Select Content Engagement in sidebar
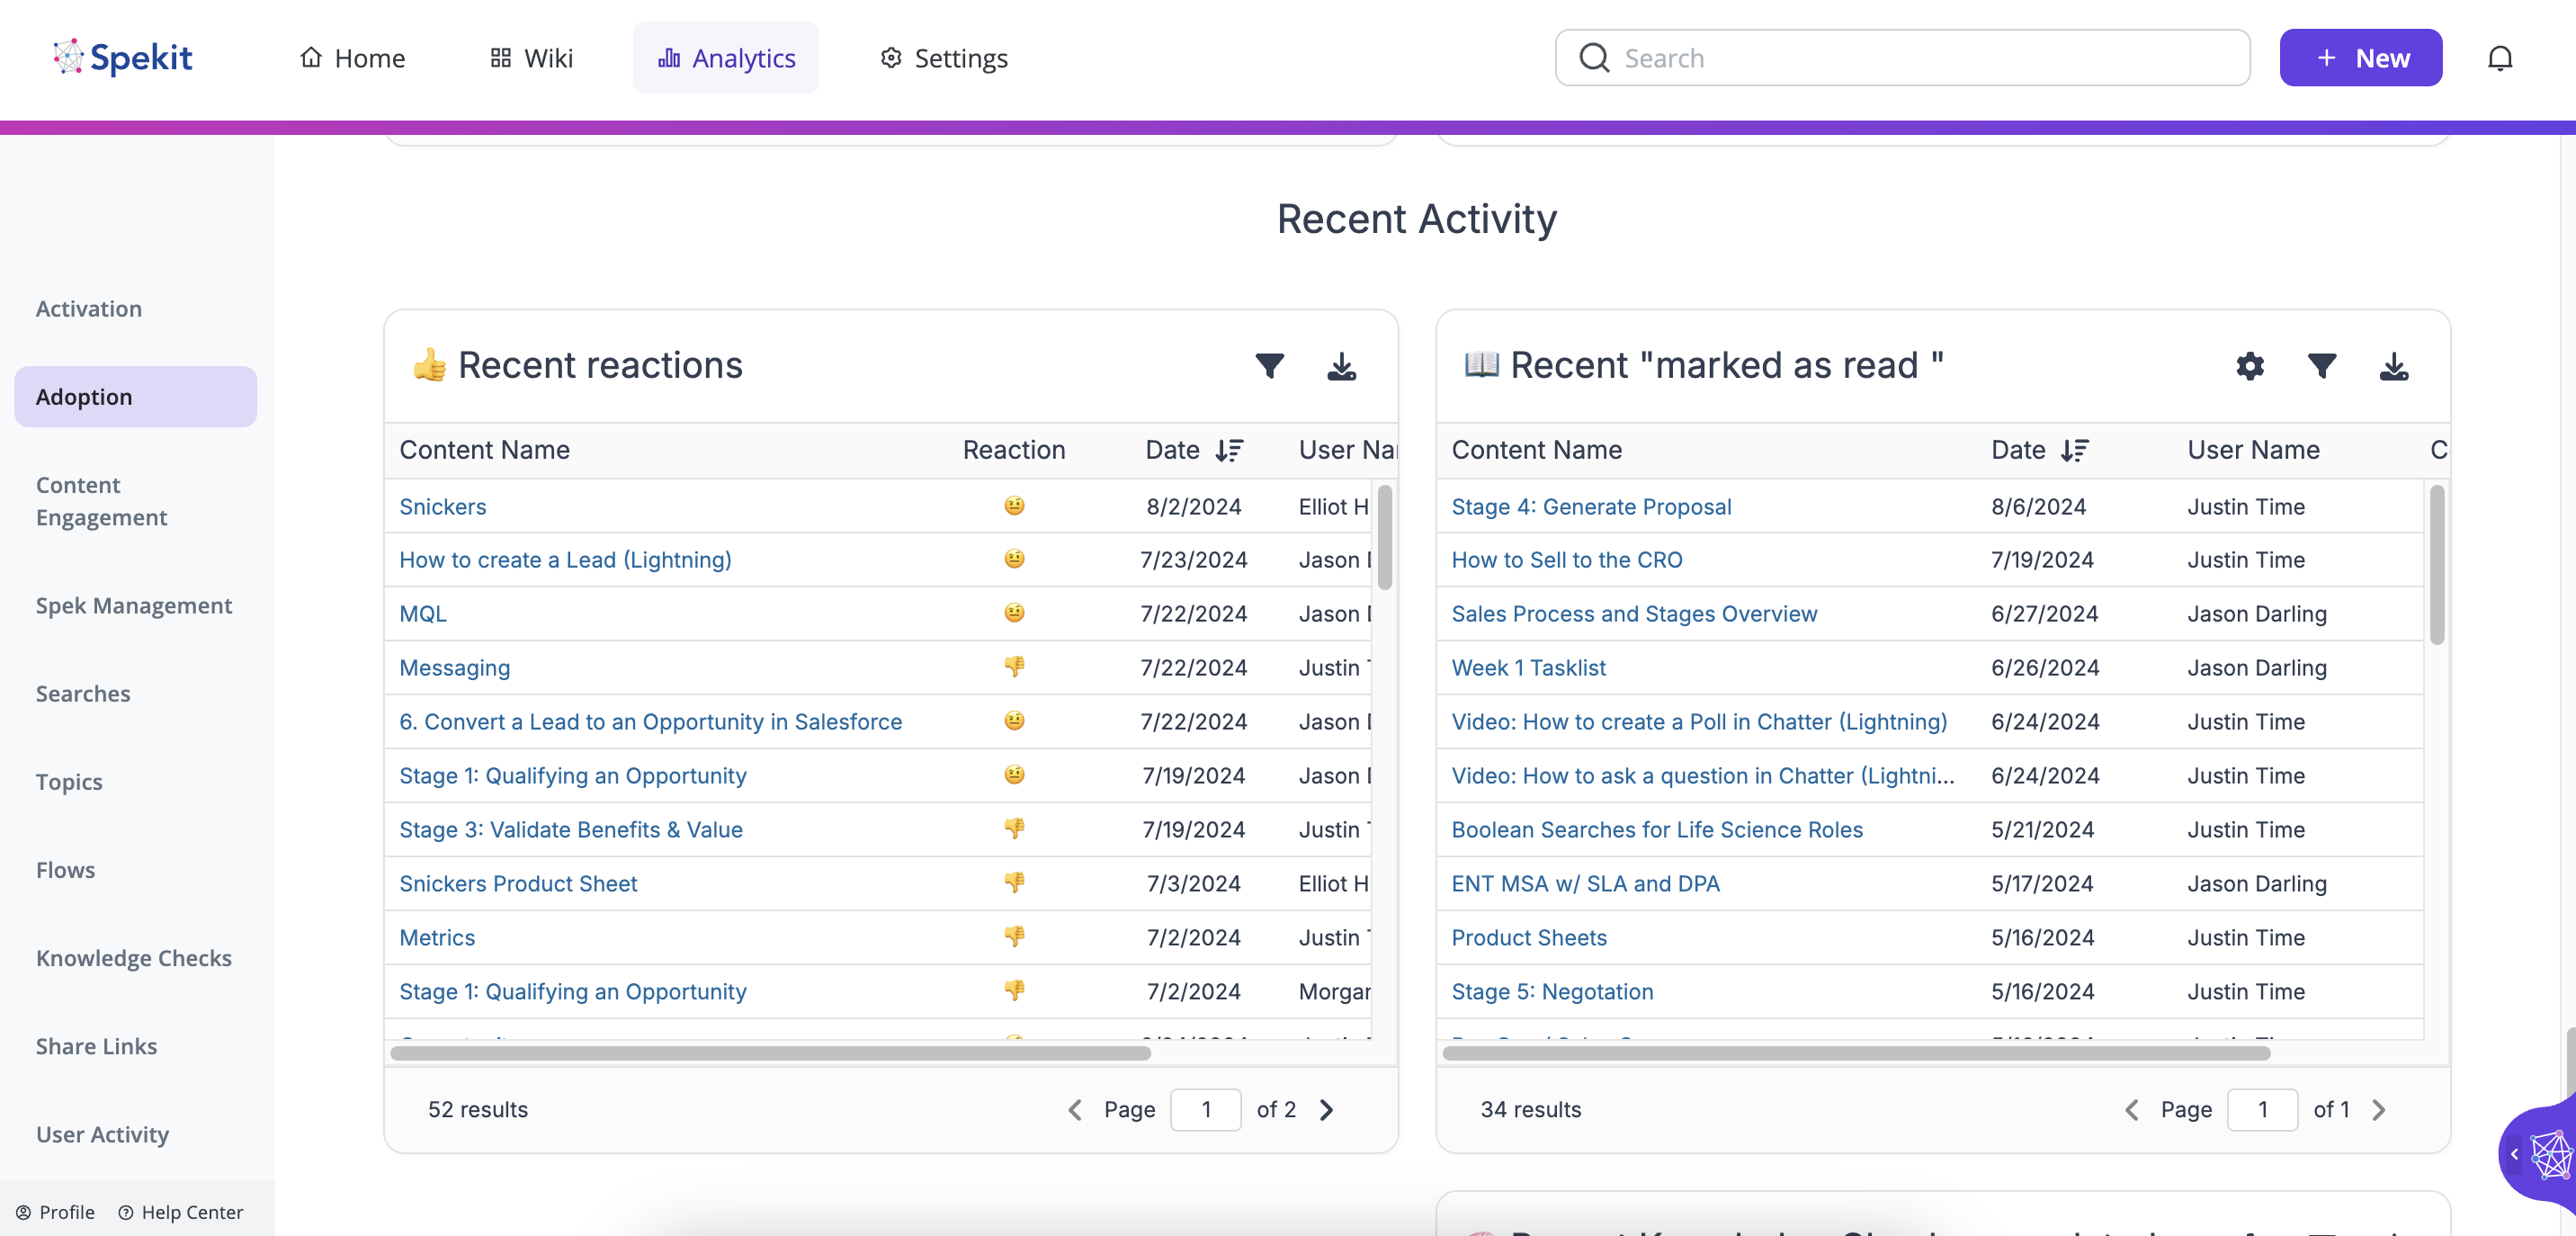 [x=101, y=501]
